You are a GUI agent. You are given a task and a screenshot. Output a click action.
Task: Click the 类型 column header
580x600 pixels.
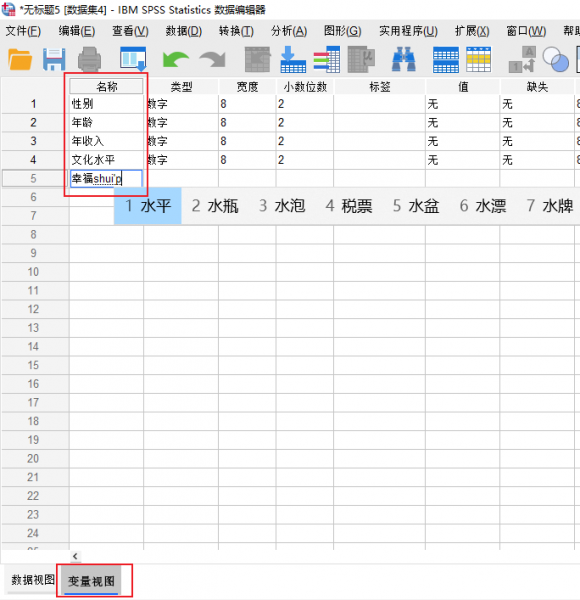click(181, 86)
